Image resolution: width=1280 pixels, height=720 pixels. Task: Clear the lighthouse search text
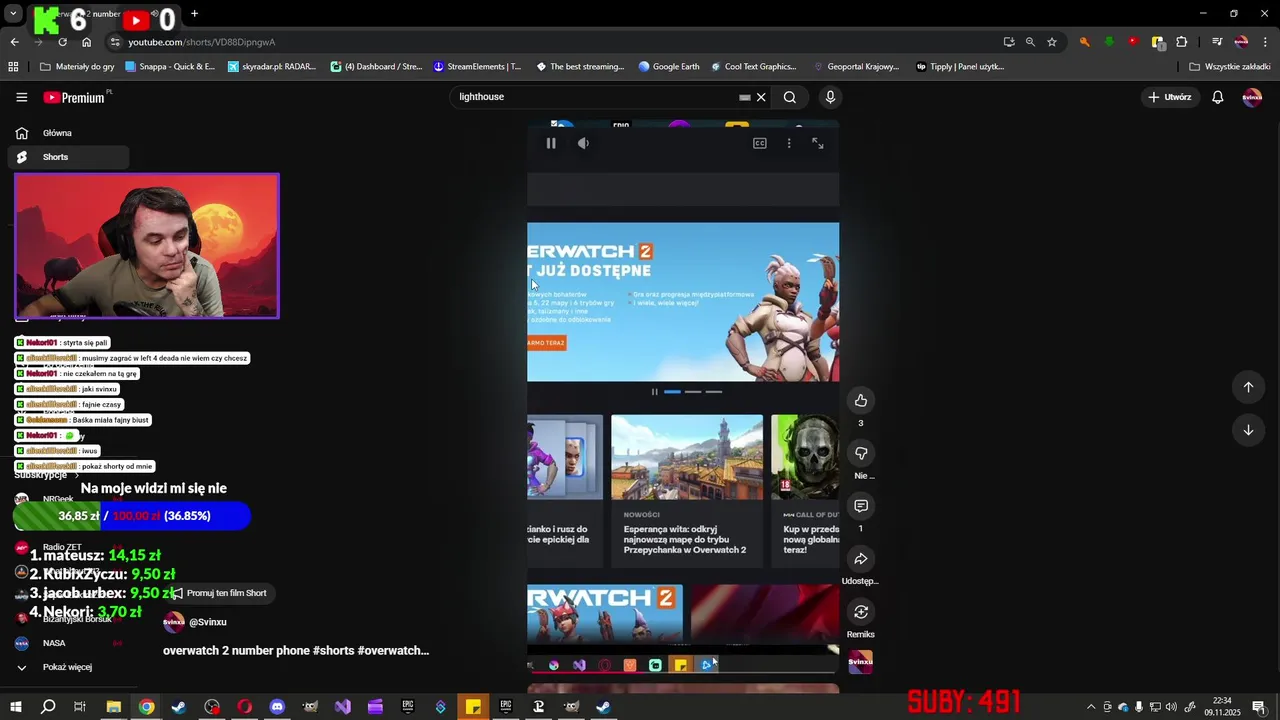click(x=761, y=97)
